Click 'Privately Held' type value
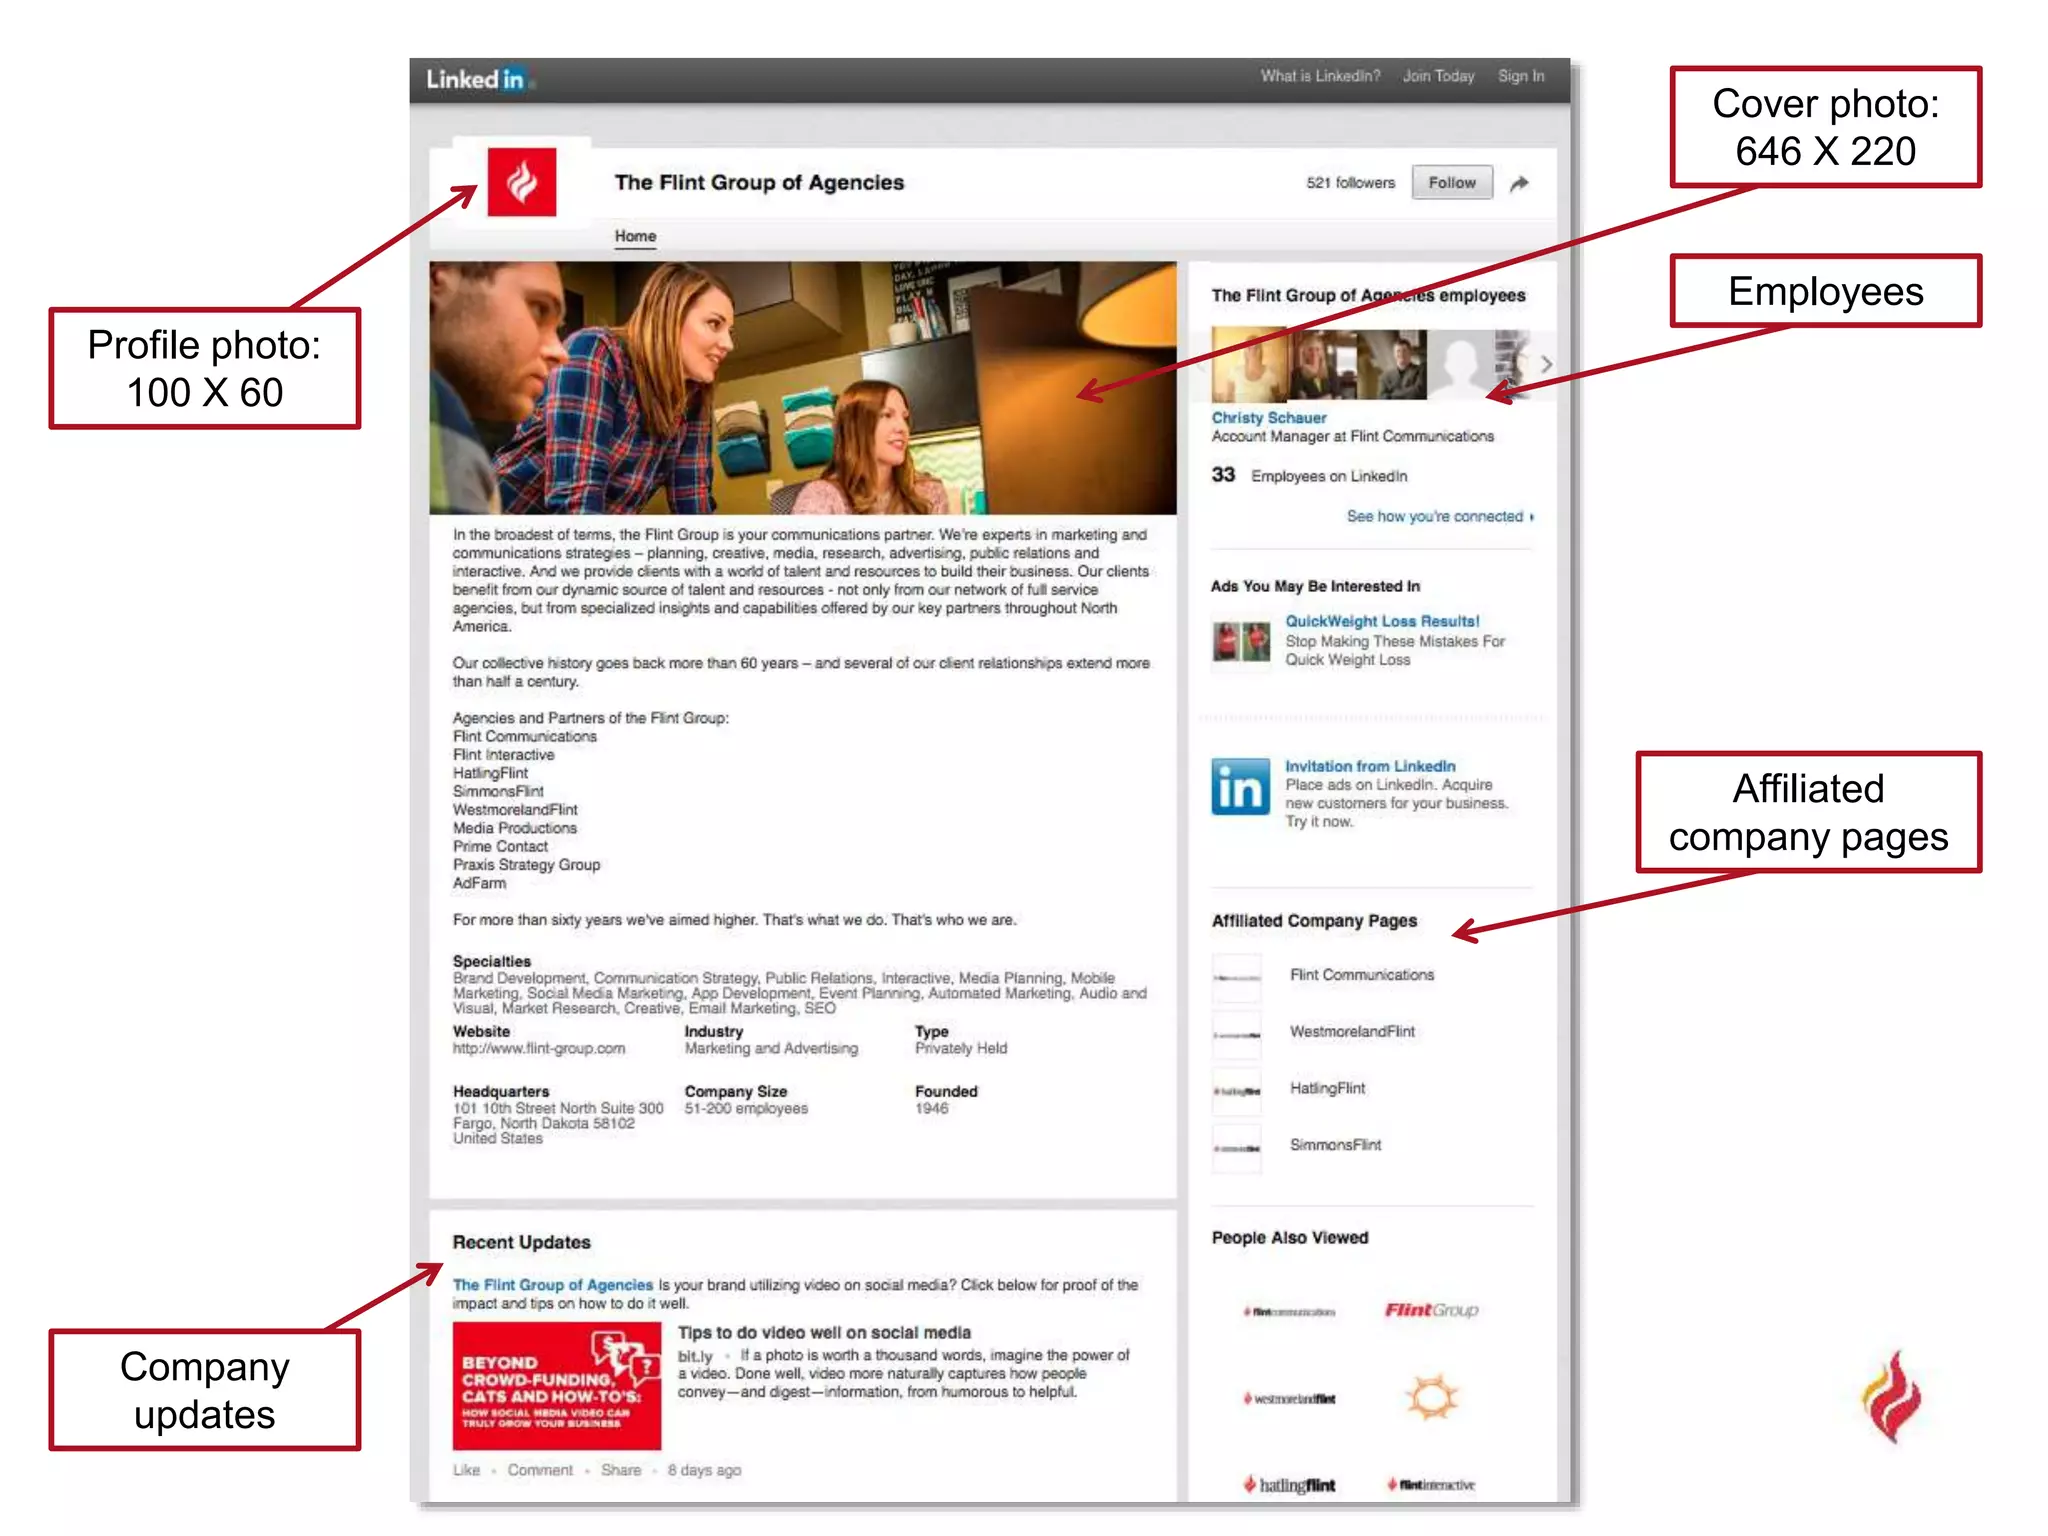 click(x=961, y=1048)
